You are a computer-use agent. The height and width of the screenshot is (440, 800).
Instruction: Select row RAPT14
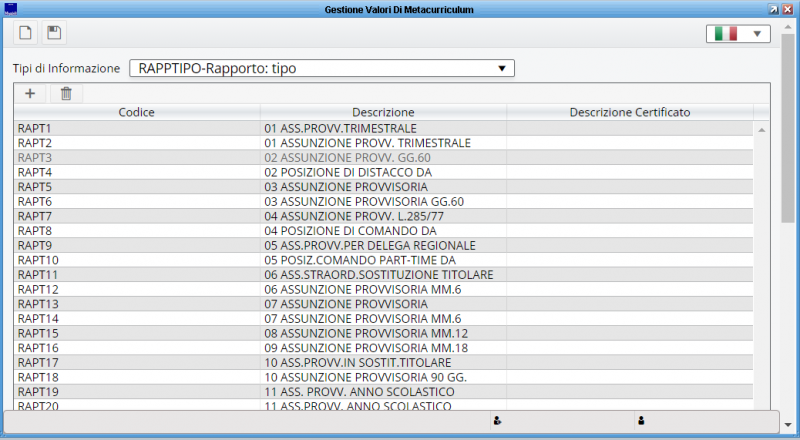tap(384, 319)
